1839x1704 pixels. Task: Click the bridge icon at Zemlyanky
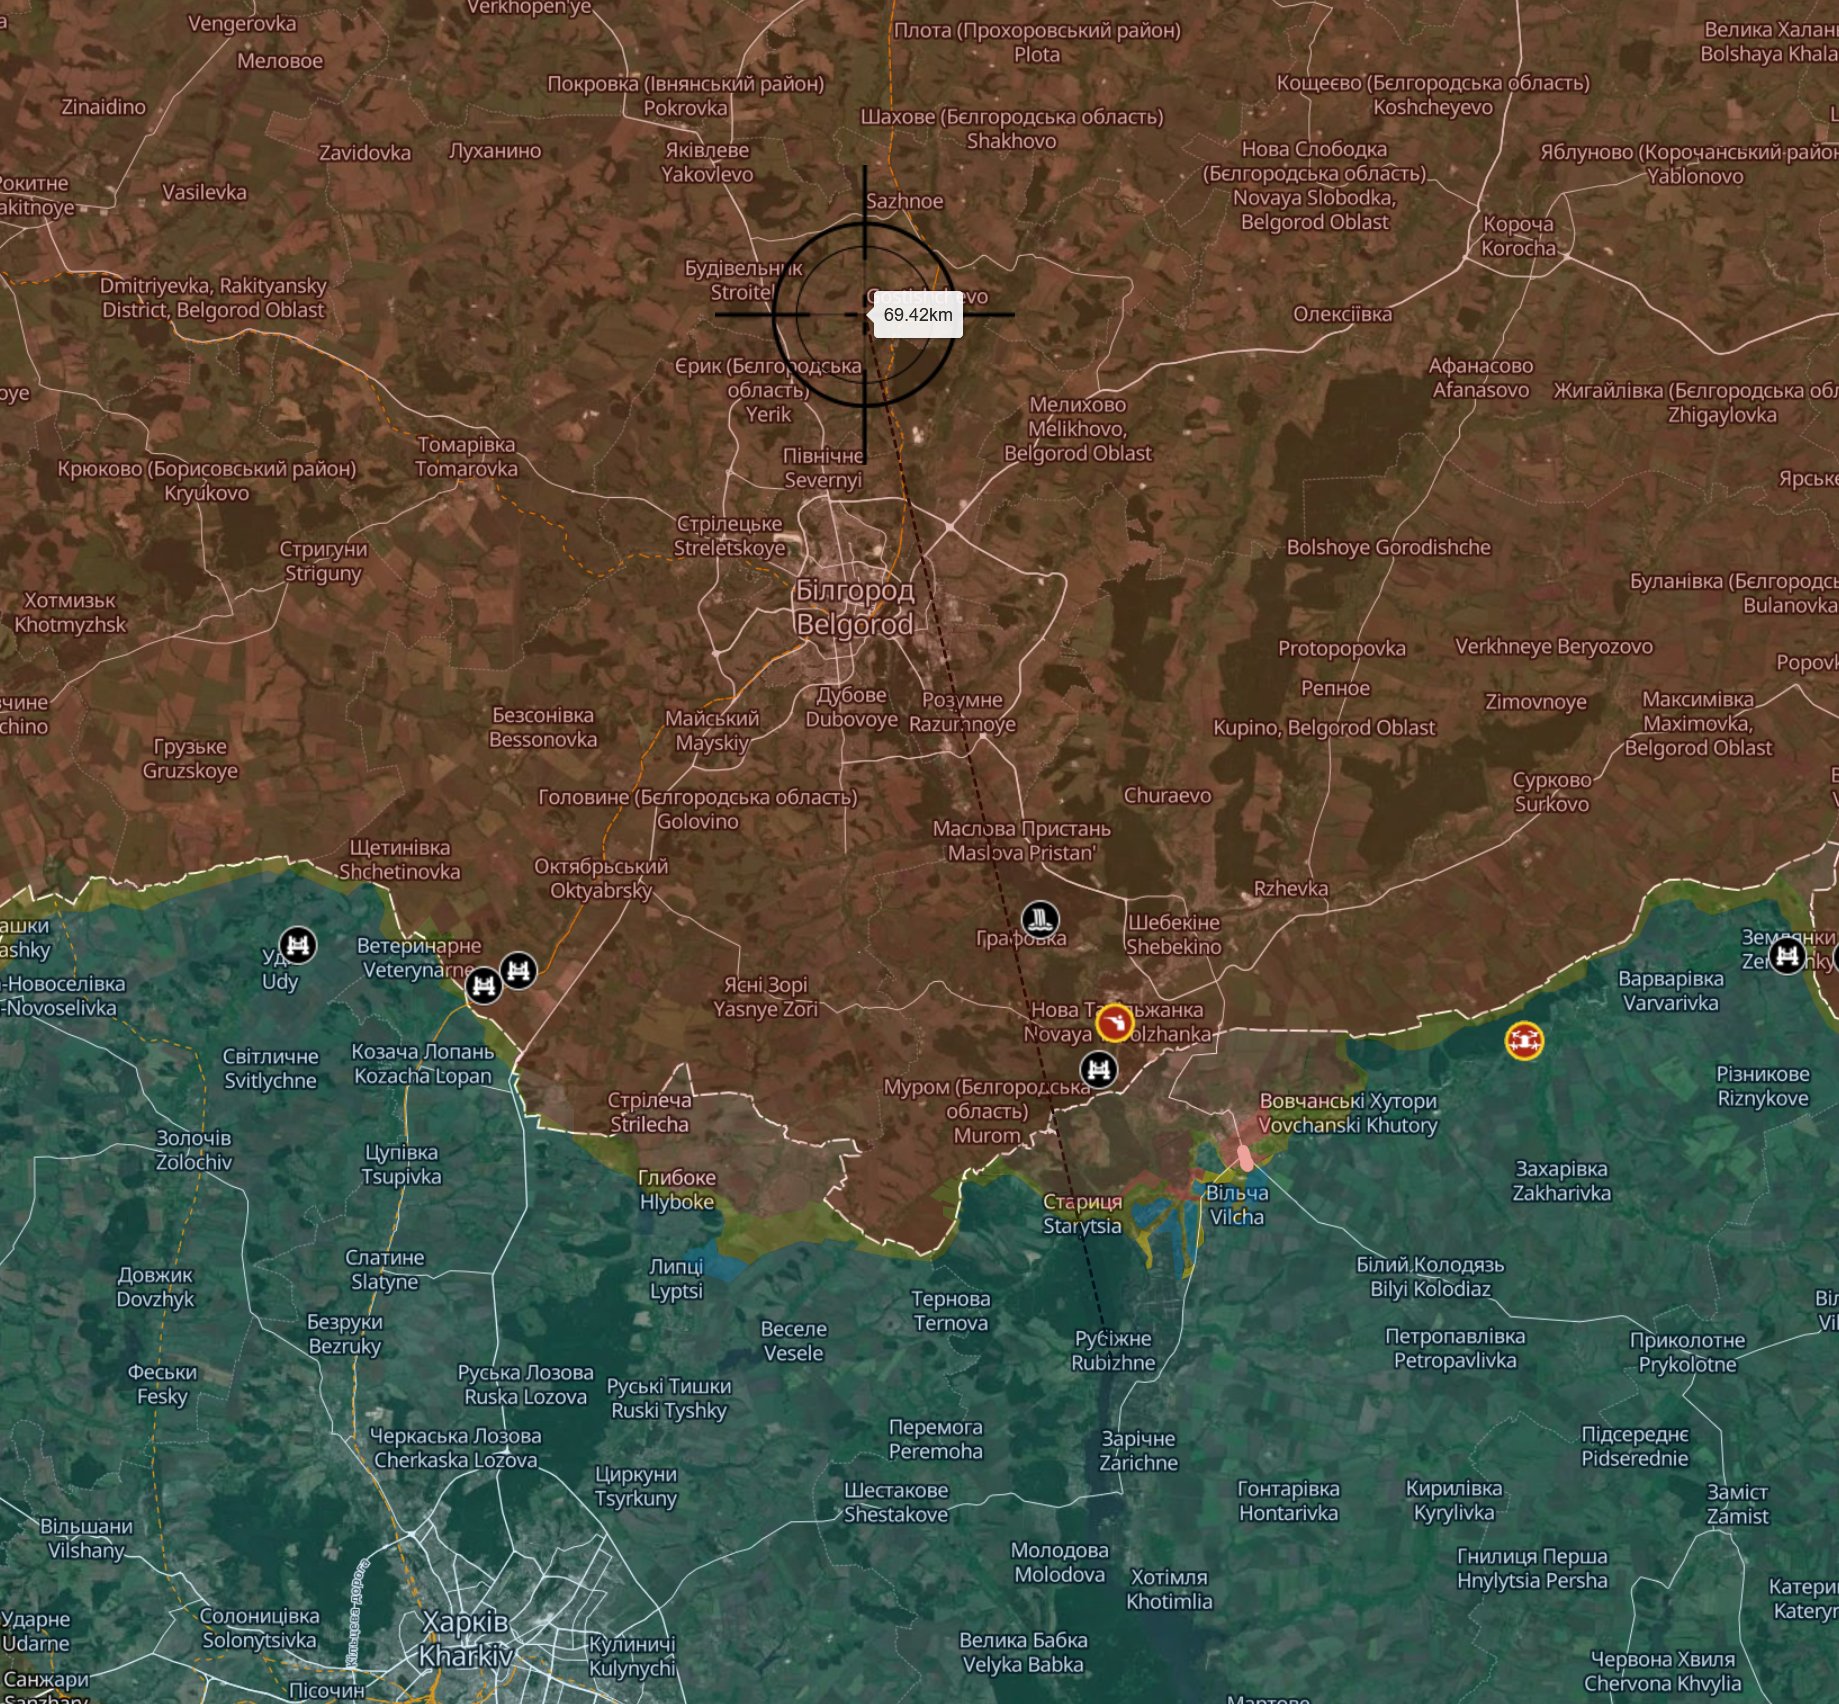pos(1786,956)
